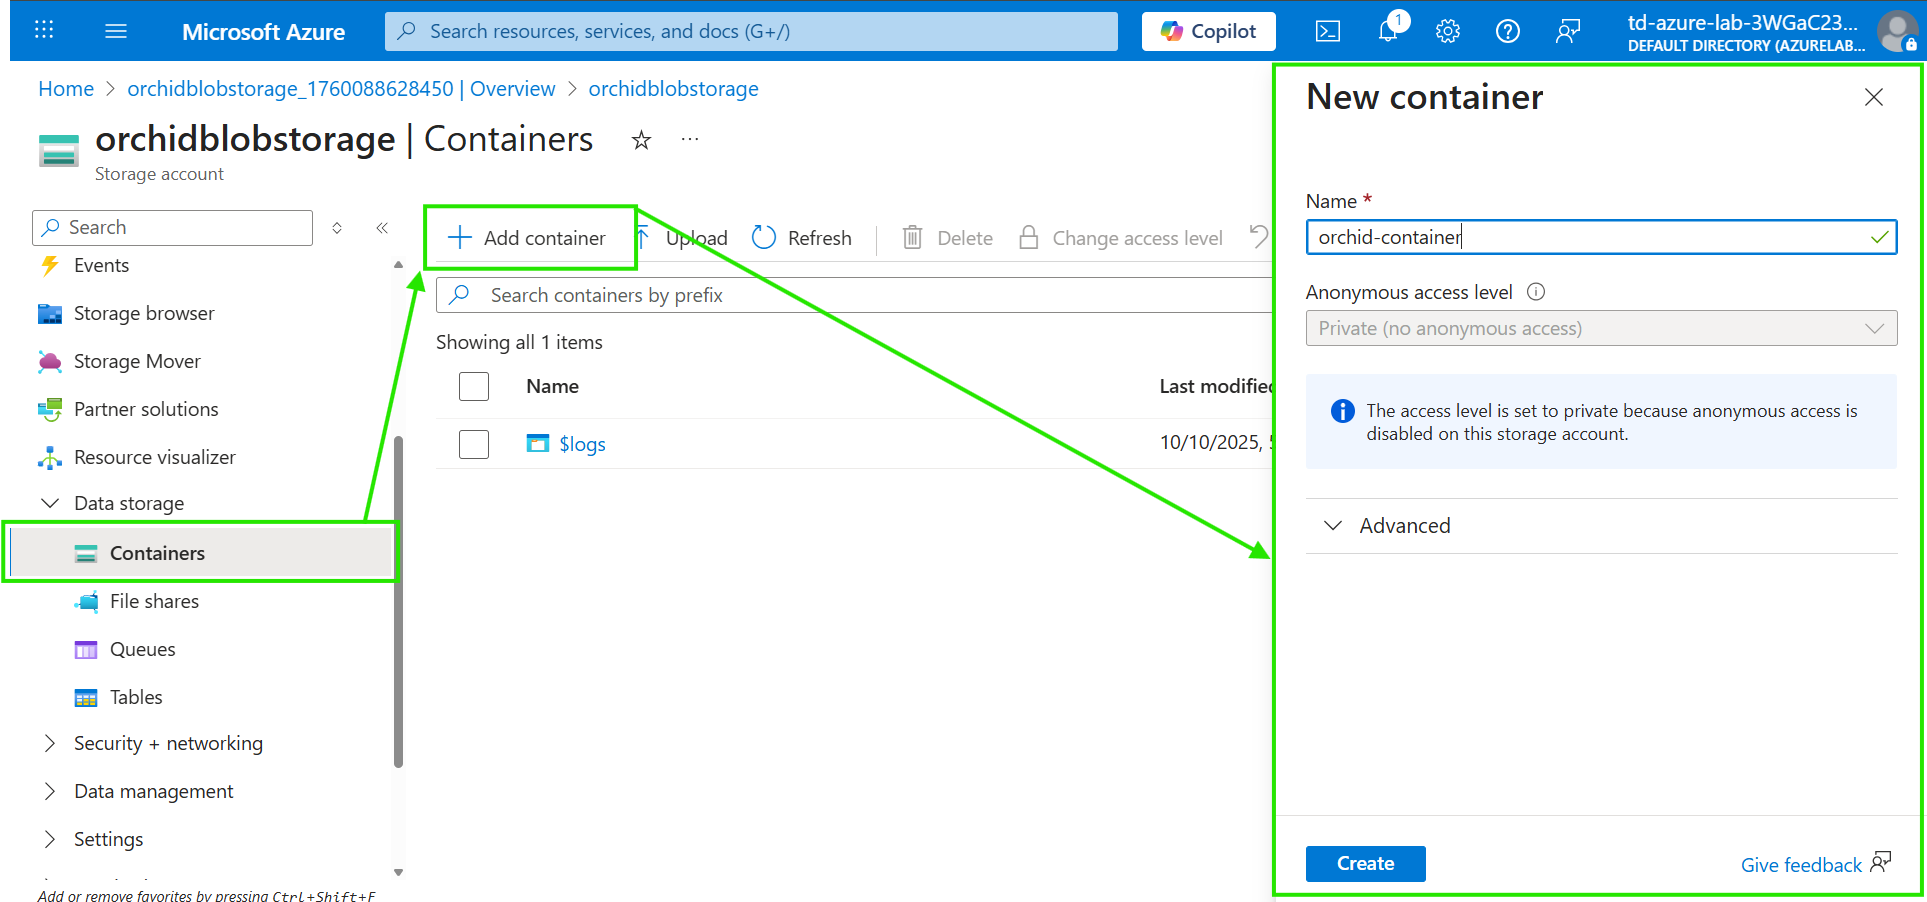Open the Help question mark icon
This screenshot has height=902, width=1927.
click(1507, 31)
